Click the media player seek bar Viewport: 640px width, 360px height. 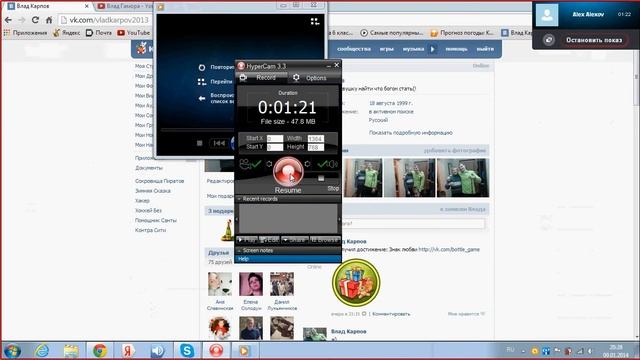pos(198,130)
